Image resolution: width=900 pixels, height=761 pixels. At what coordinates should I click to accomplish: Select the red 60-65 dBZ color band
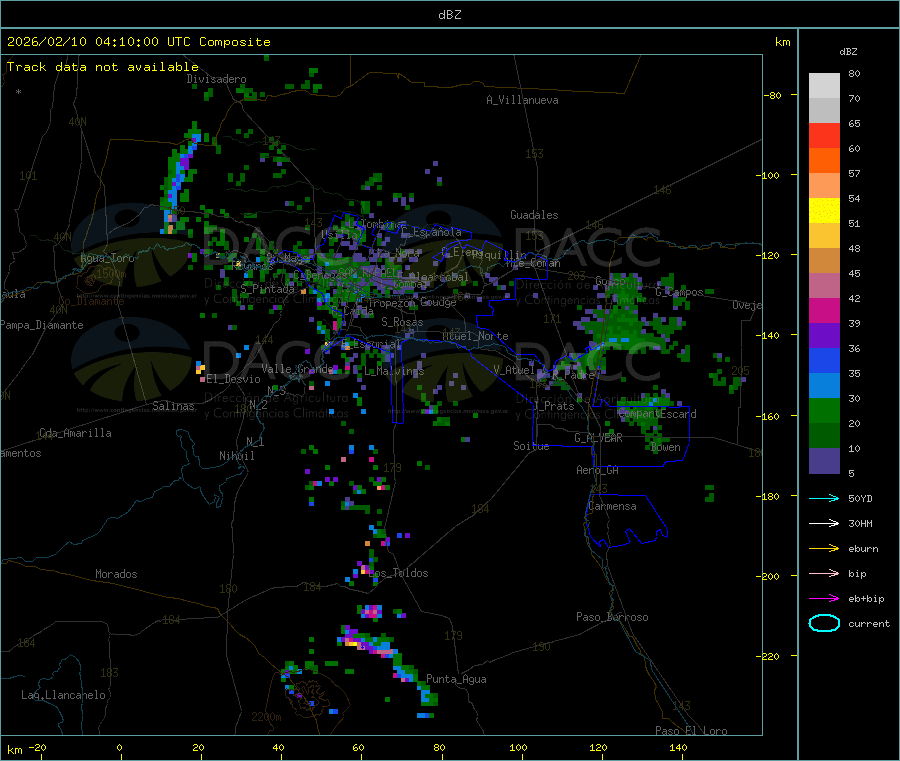tap(824, 135)
